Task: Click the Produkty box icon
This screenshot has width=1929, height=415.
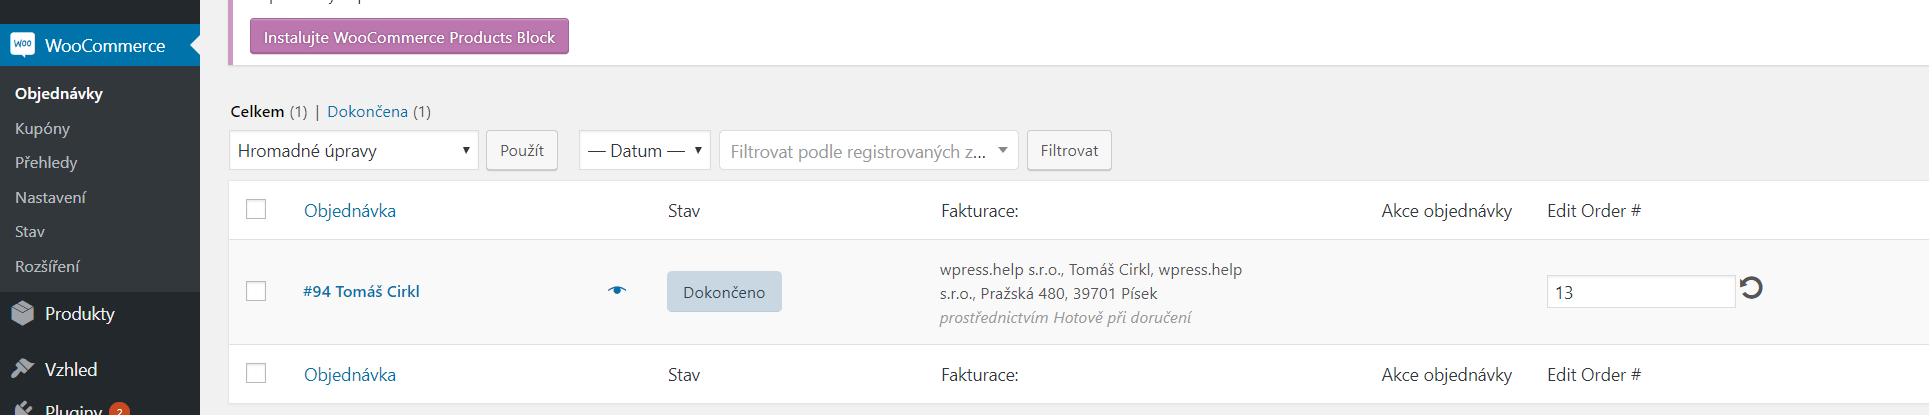Action: click(23, 313)
